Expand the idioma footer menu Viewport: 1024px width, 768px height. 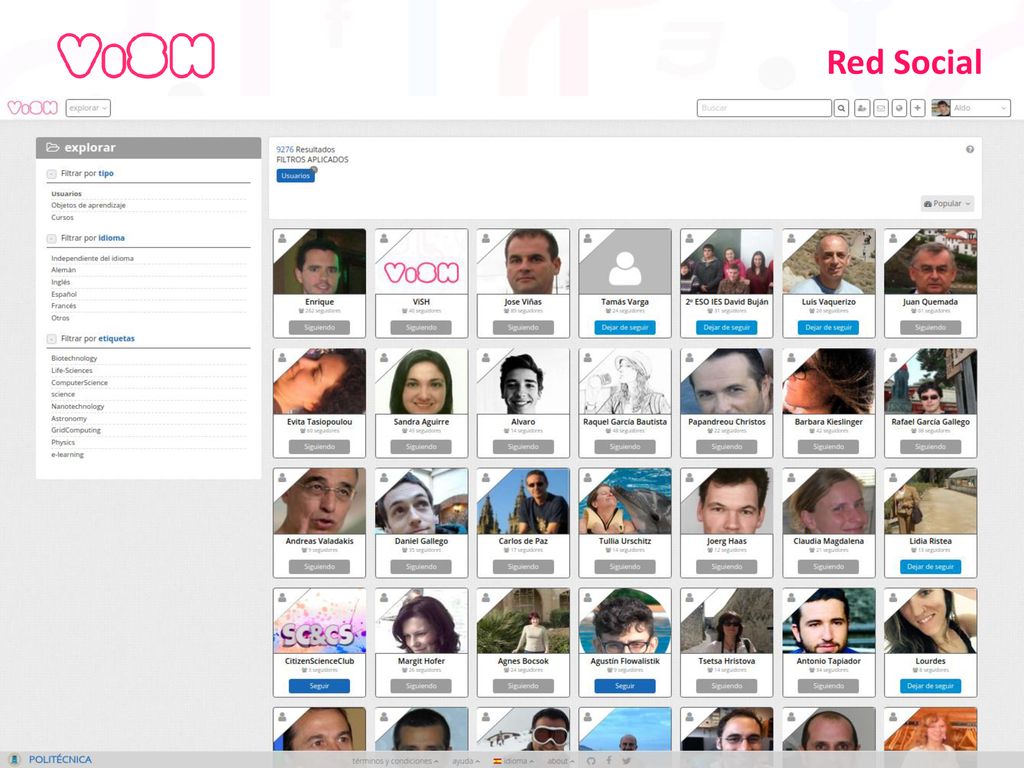513,761
